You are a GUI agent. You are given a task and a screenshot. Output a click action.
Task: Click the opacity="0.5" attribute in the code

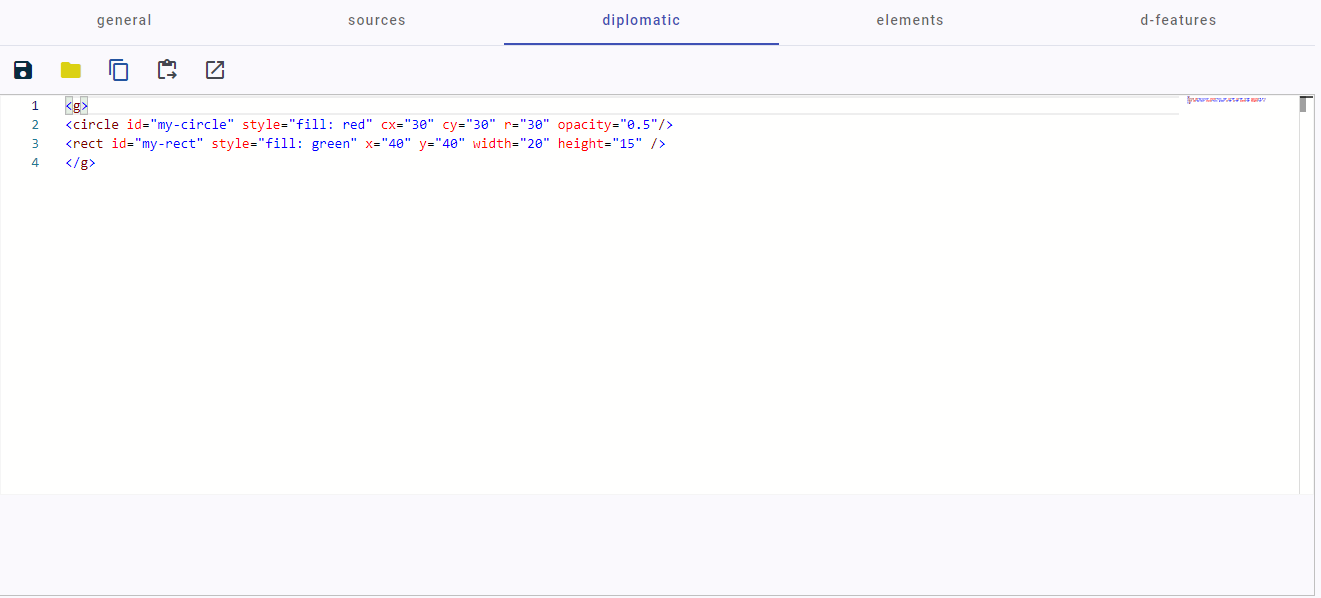(607, 125)
